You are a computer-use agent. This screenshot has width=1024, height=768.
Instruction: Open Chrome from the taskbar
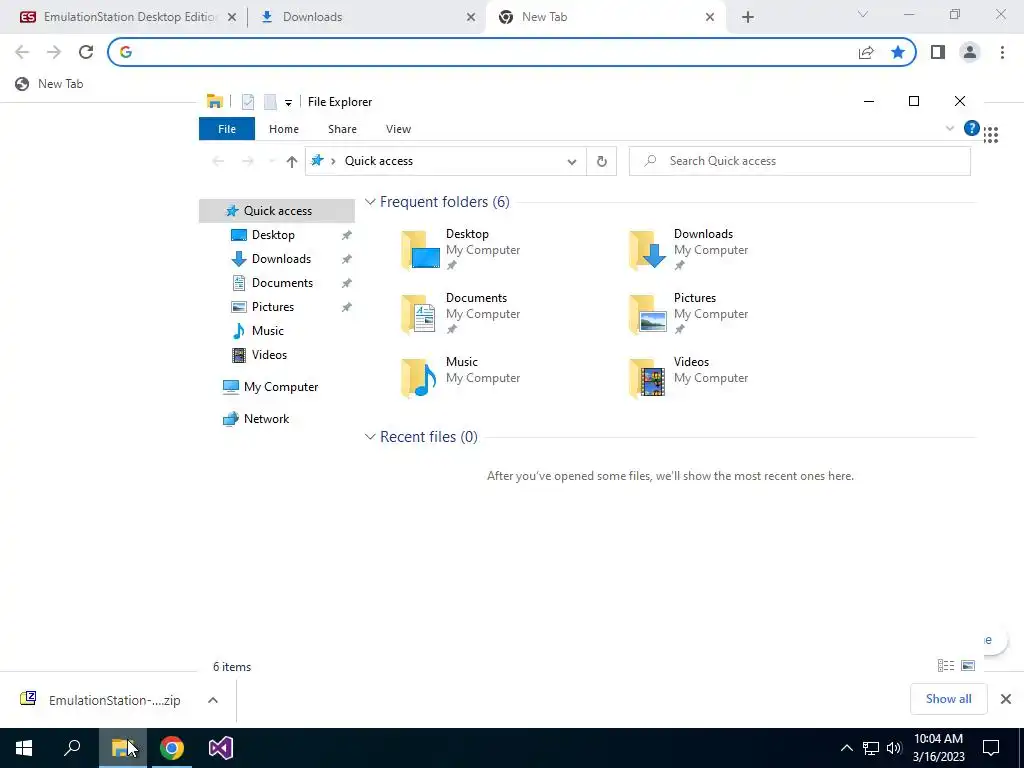pyautogui.click(x=172, y=748)
